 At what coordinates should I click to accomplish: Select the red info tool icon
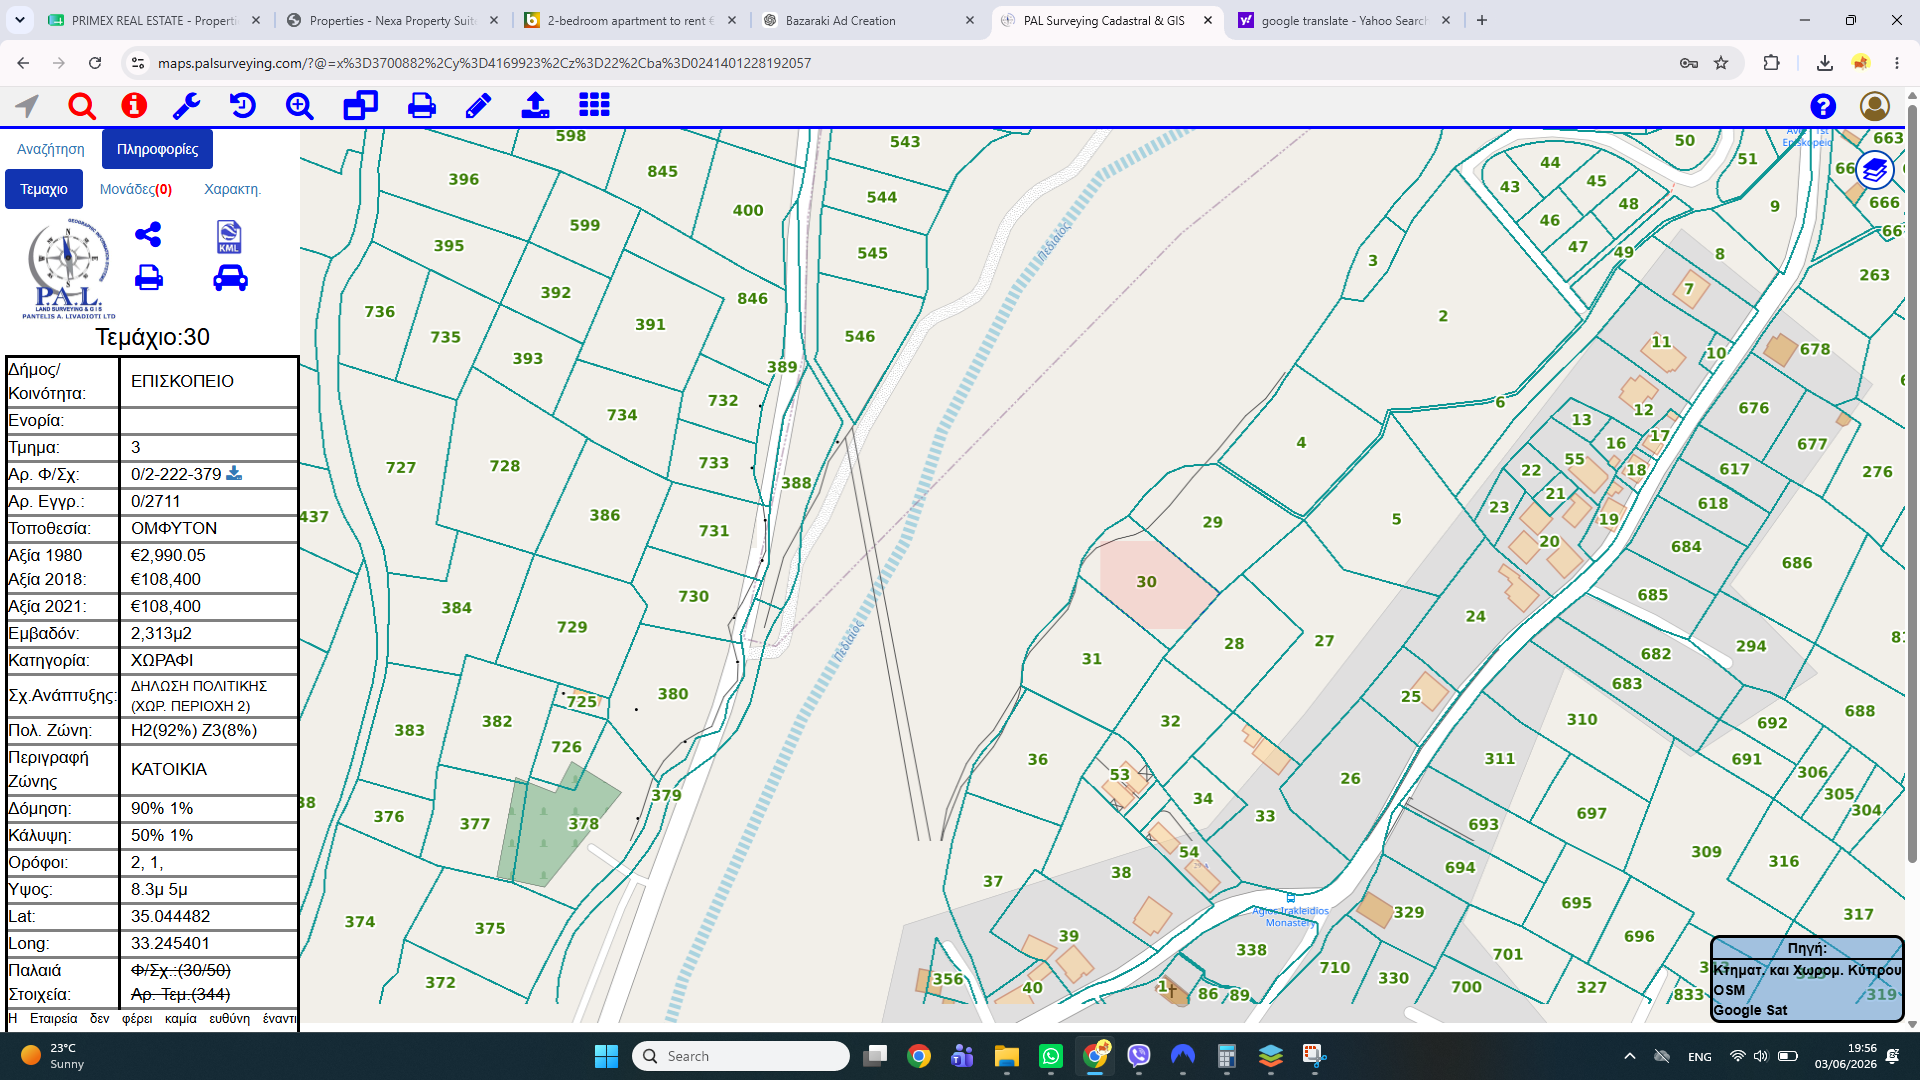pyautogui.click(x=134, y=105)
